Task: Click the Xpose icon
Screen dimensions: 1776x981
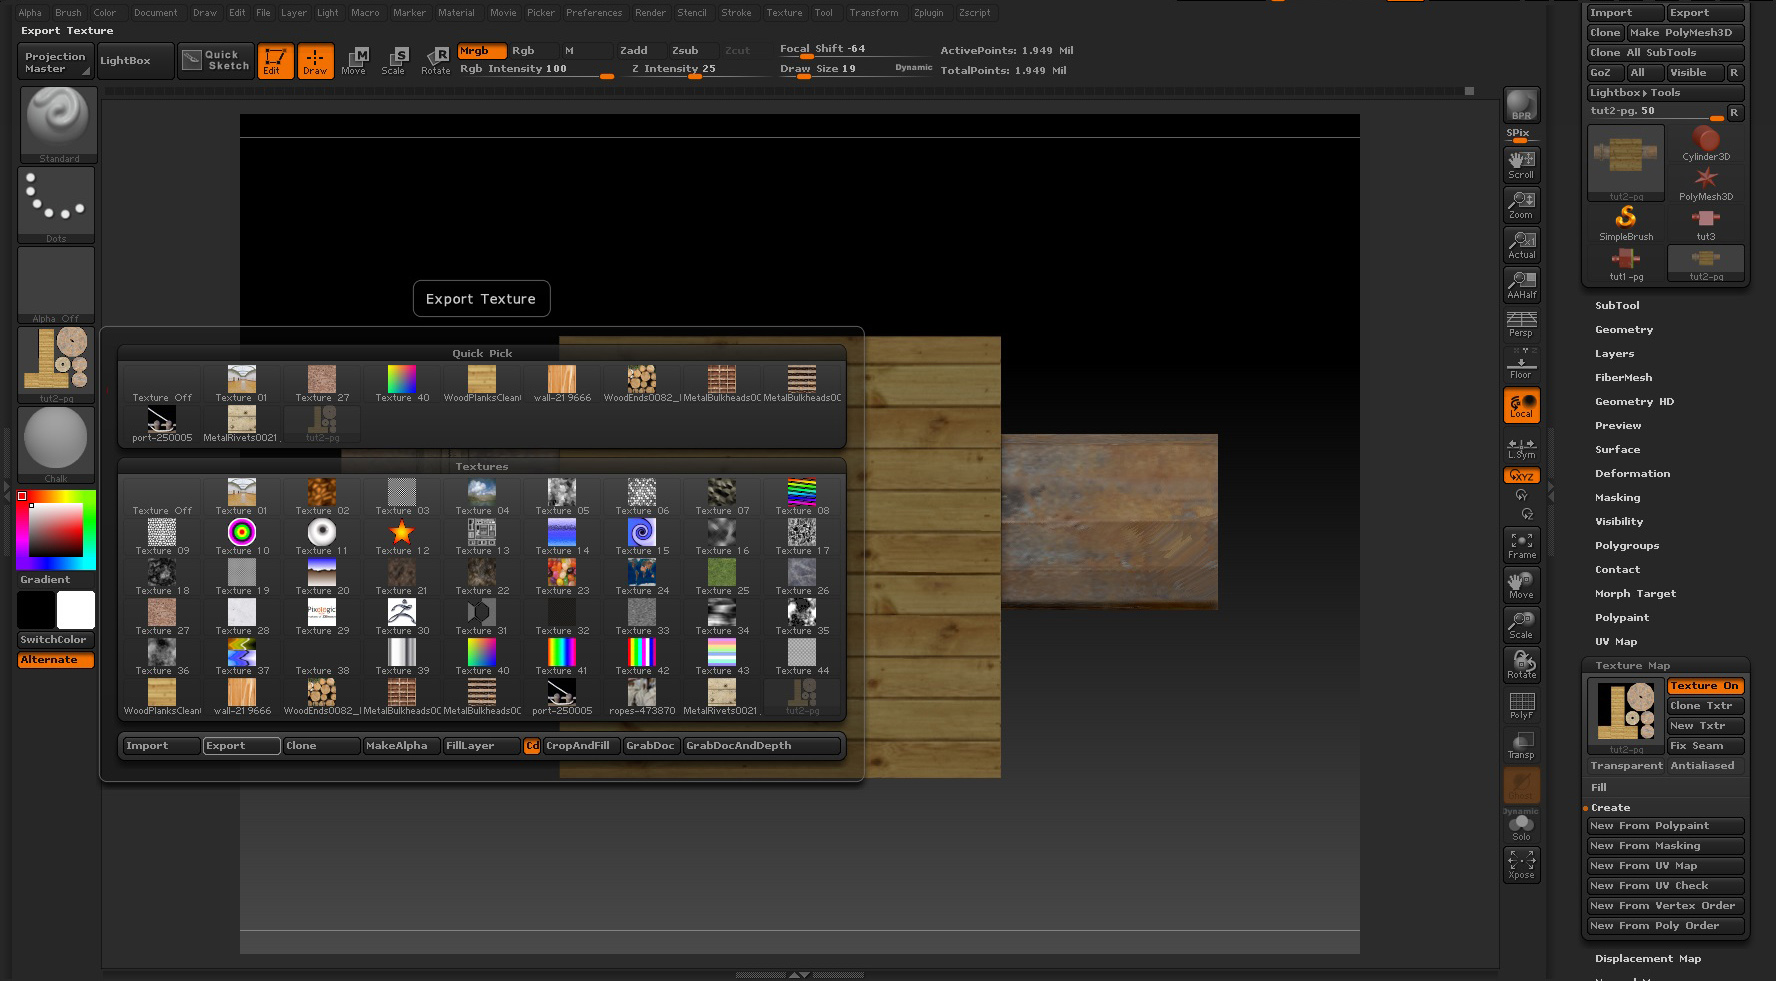Action: [1521, 864]
